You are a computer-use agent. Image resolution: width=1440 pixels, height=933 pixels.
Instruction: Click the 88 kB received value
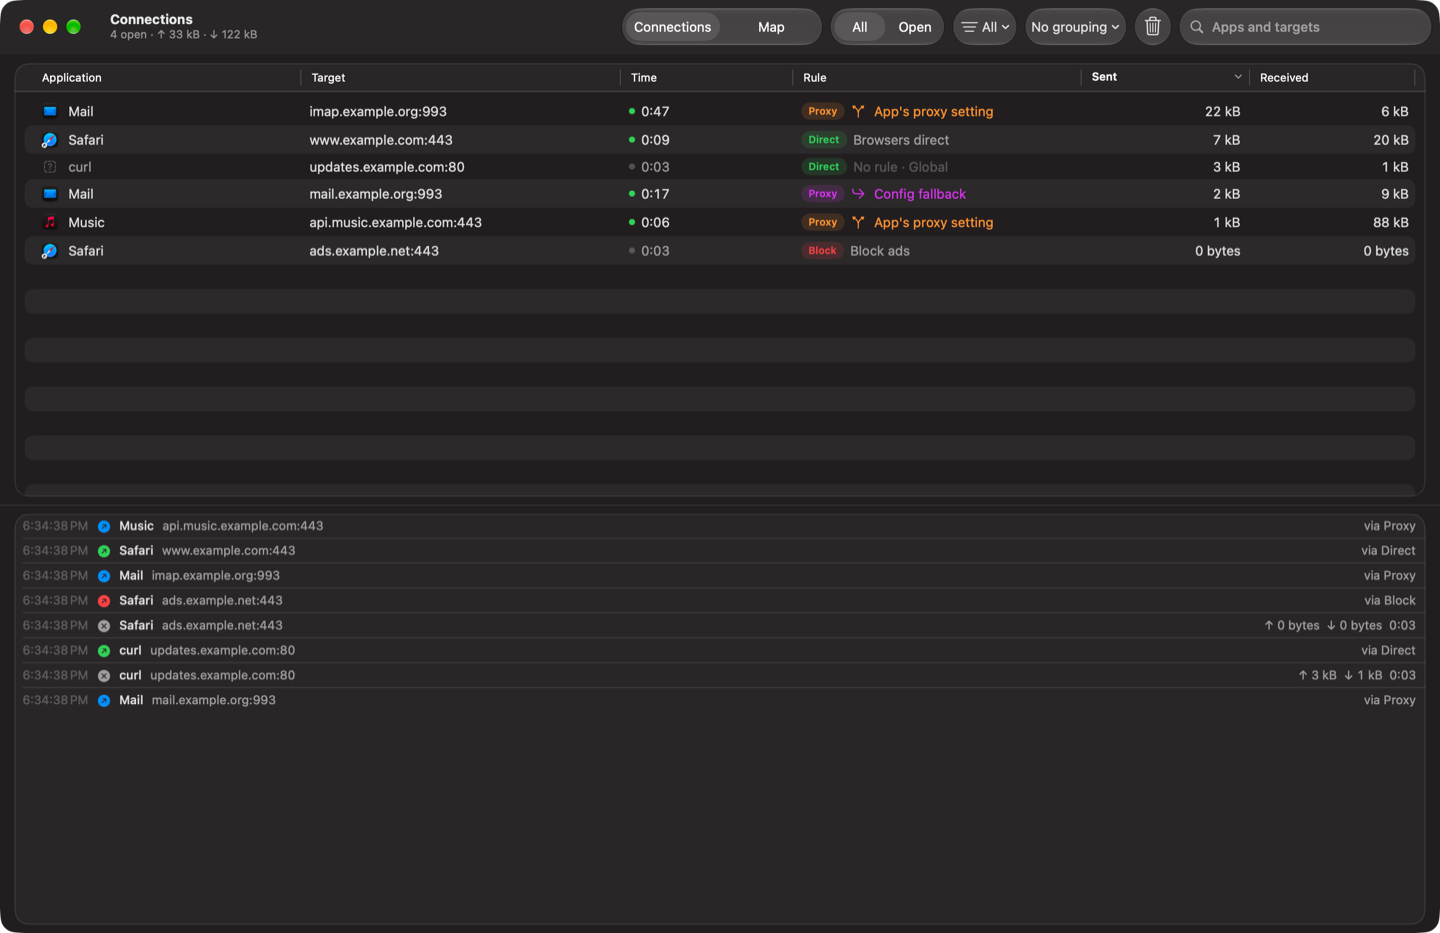coord(1390,222)
